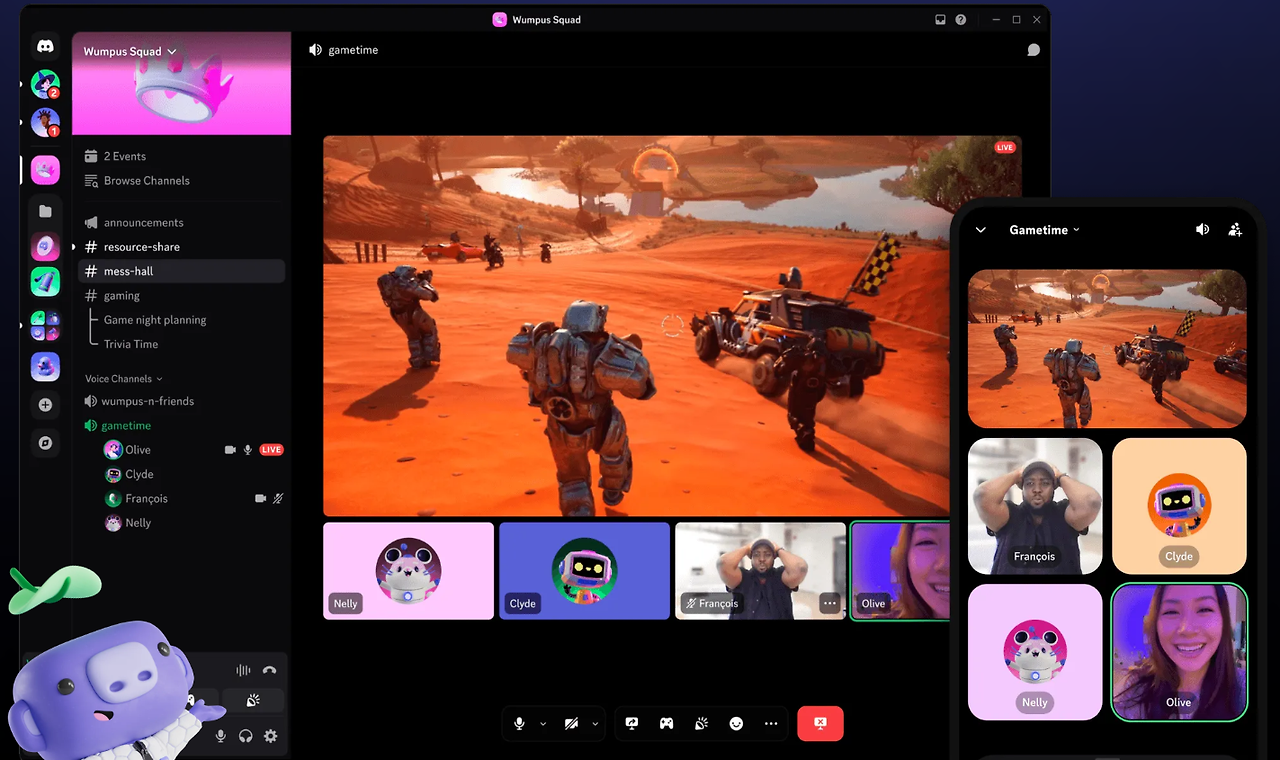This screenshot has height=760, width=1280.
Task: Click the wizard avatar with 2 notifications
Action: click(45, 84)
